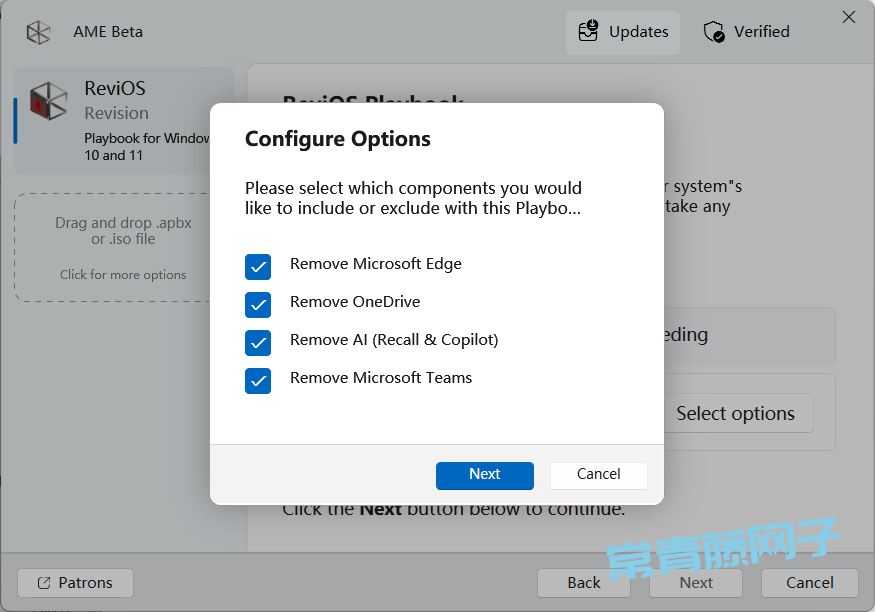Image resolution: width=875 pixels, height=612 pixels.
Task: Click the Select options button
Action: [735, 413]
